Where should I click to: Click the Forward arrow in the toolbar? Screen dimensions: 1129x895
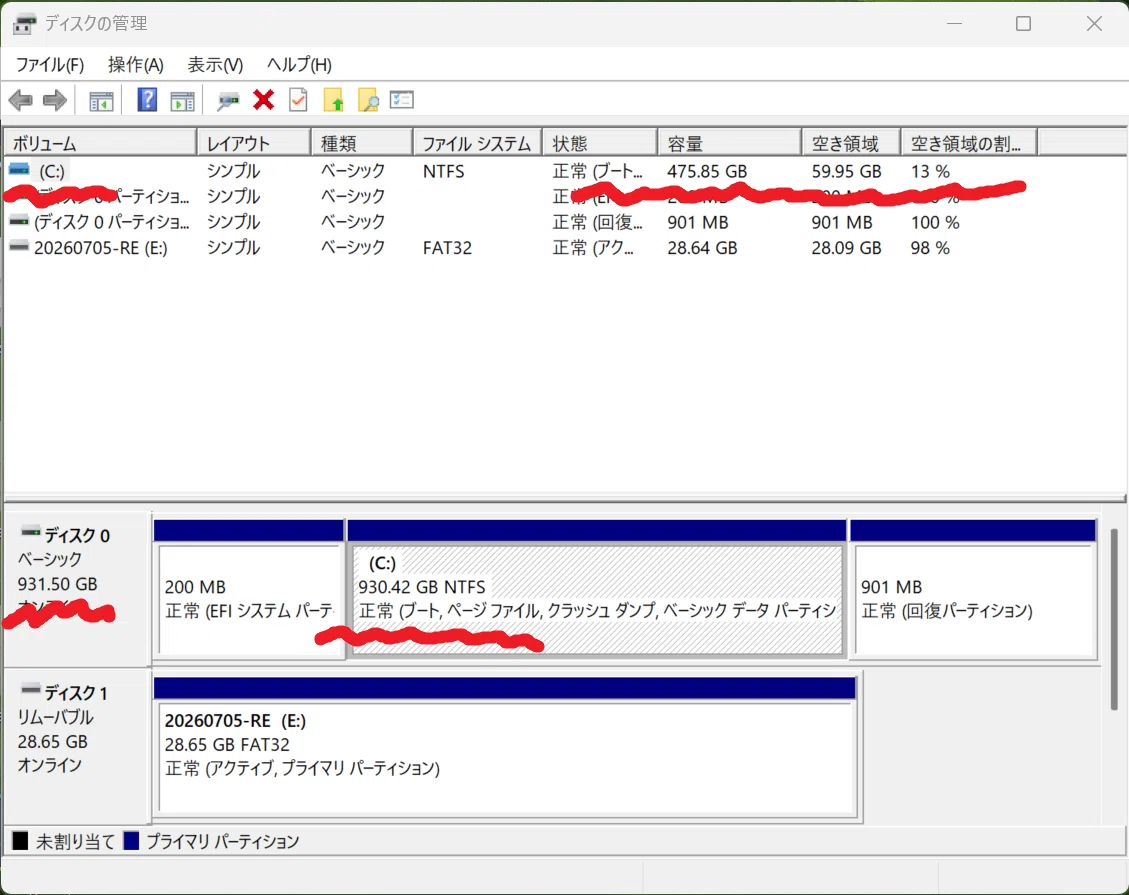[x=55, y=100]
